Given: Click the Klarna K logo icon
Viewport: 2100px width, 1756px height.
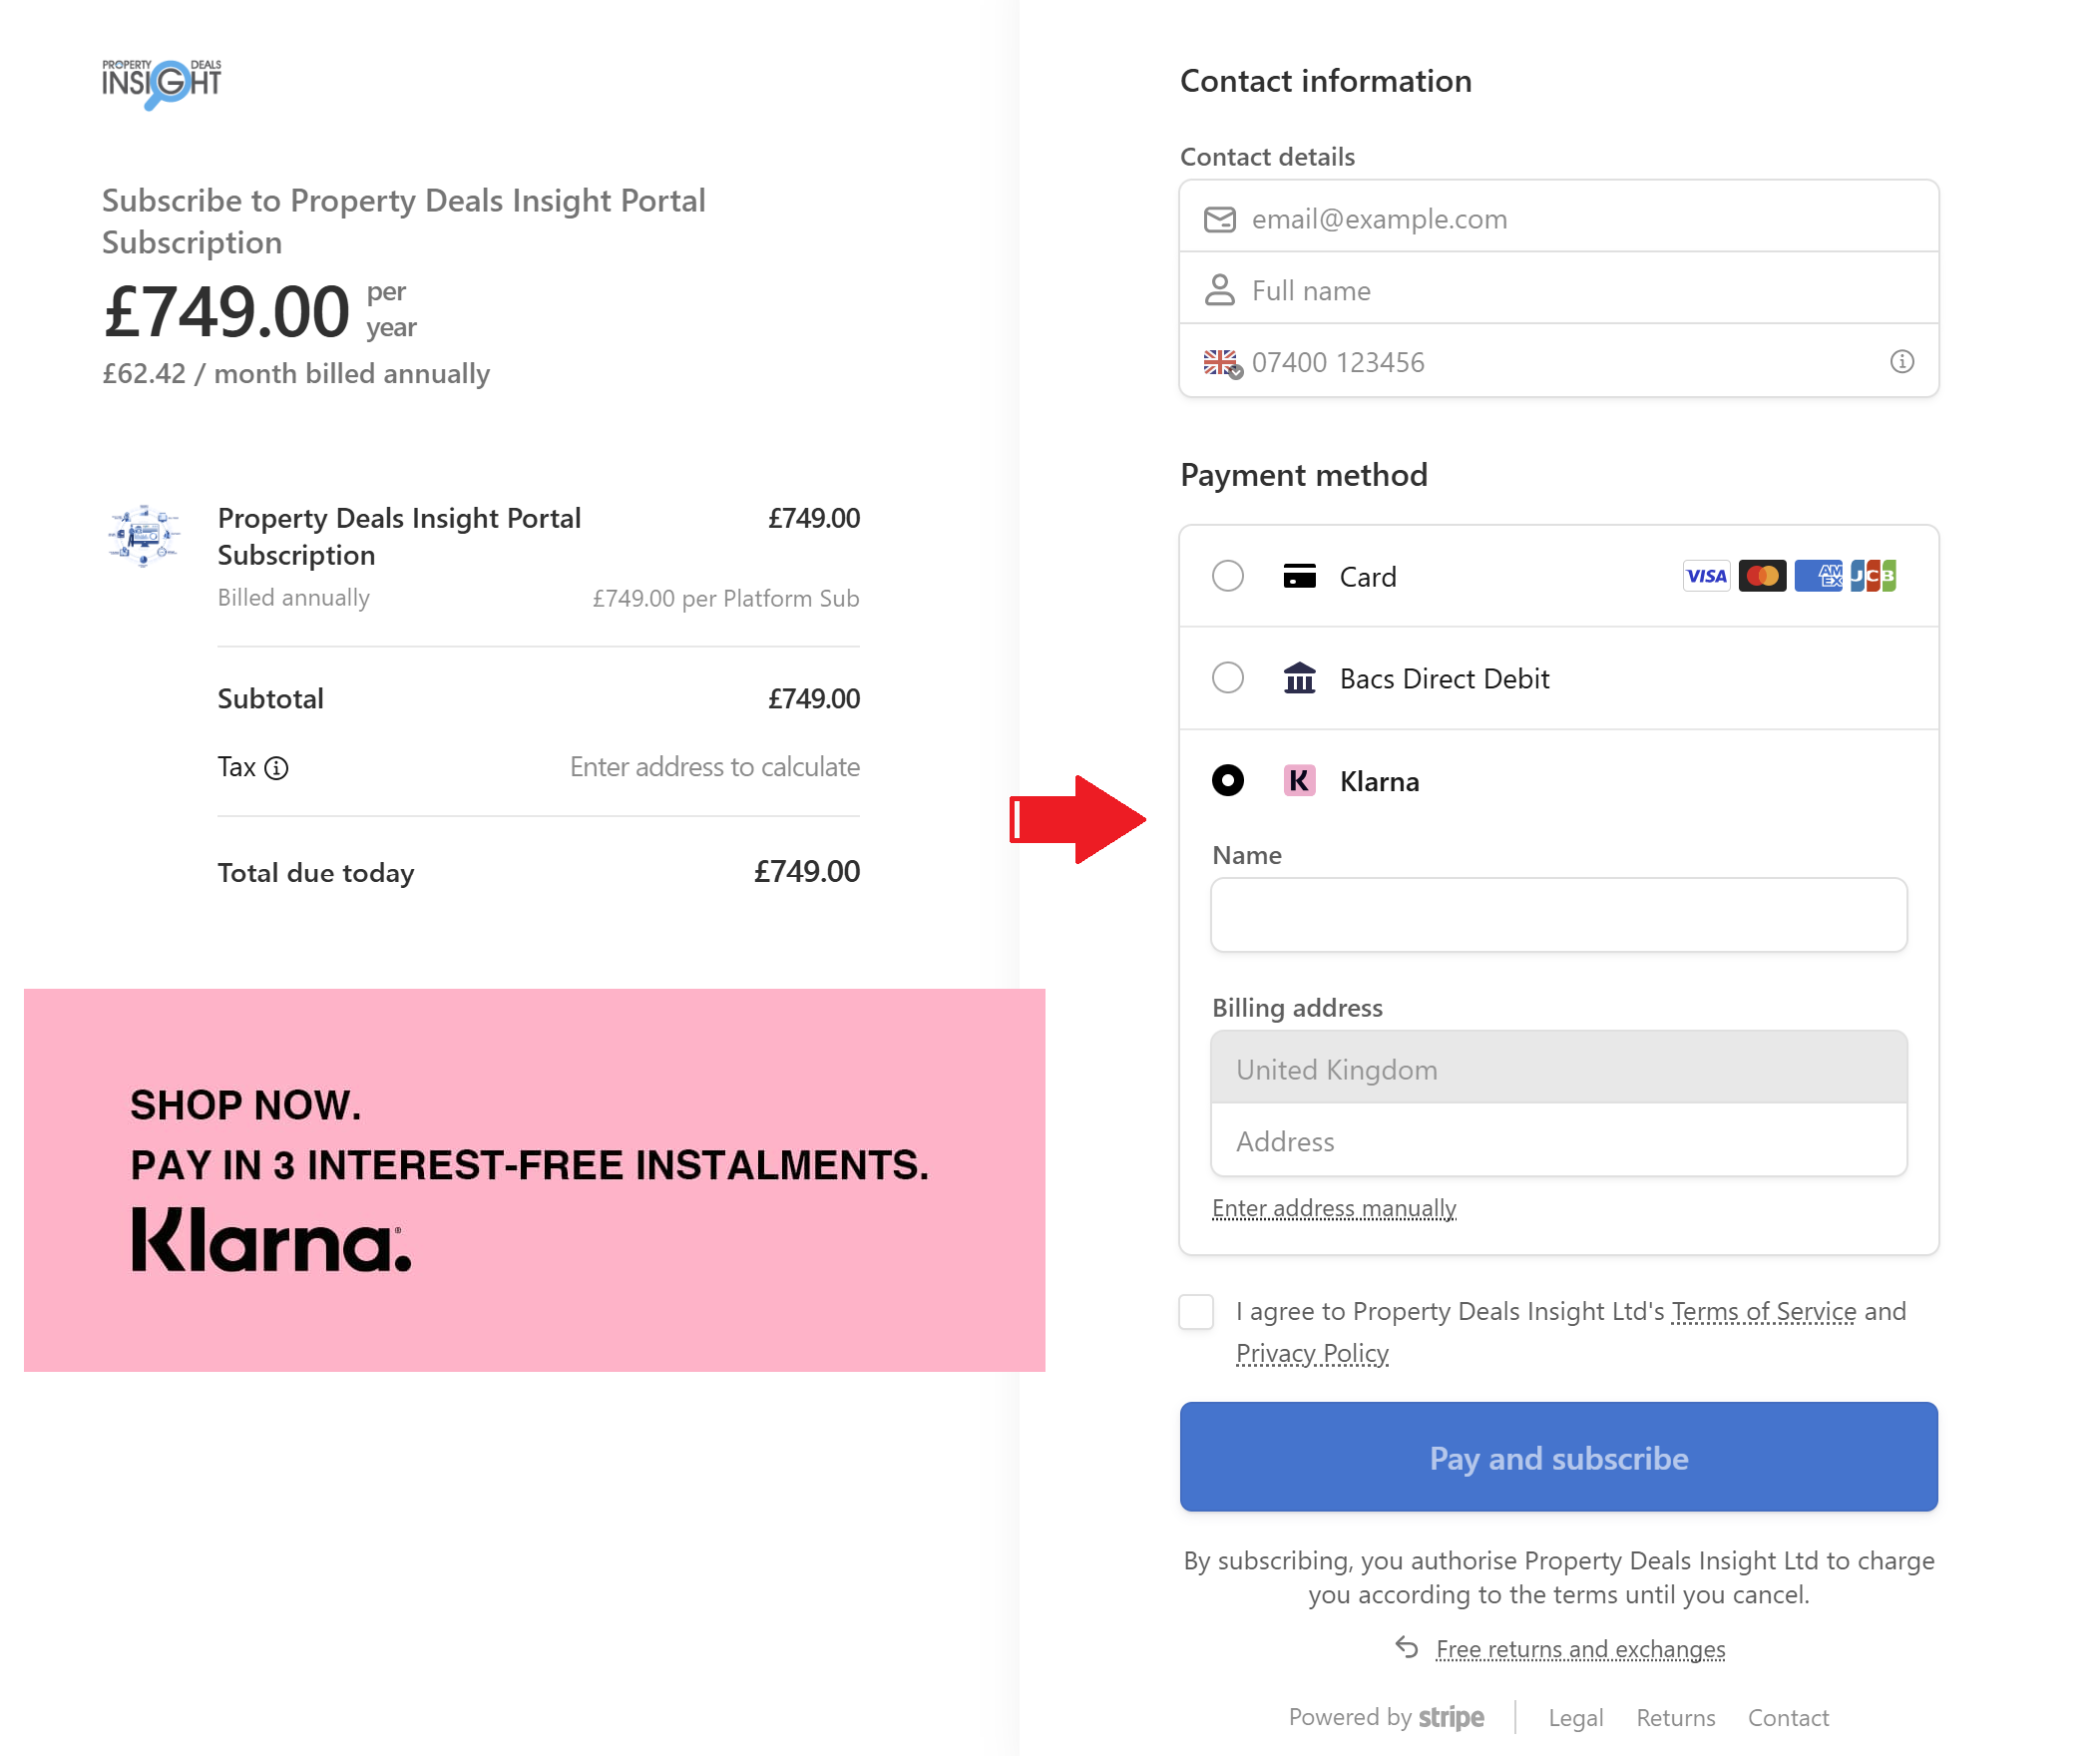Looking at the screenshot, I should [x=1298, y=781].
